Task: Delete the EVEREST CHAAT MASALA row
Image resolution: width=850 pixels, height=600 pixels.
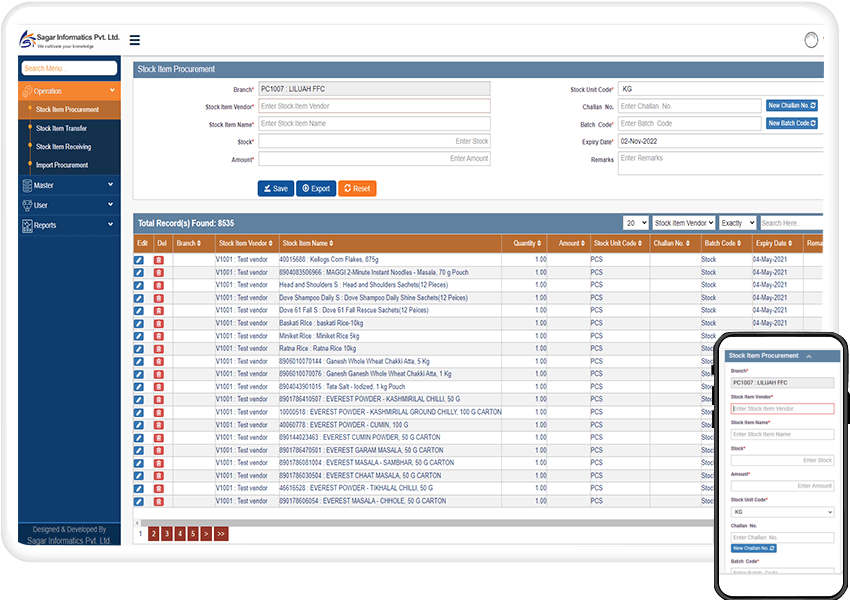Action: click(x=159, y=476)
